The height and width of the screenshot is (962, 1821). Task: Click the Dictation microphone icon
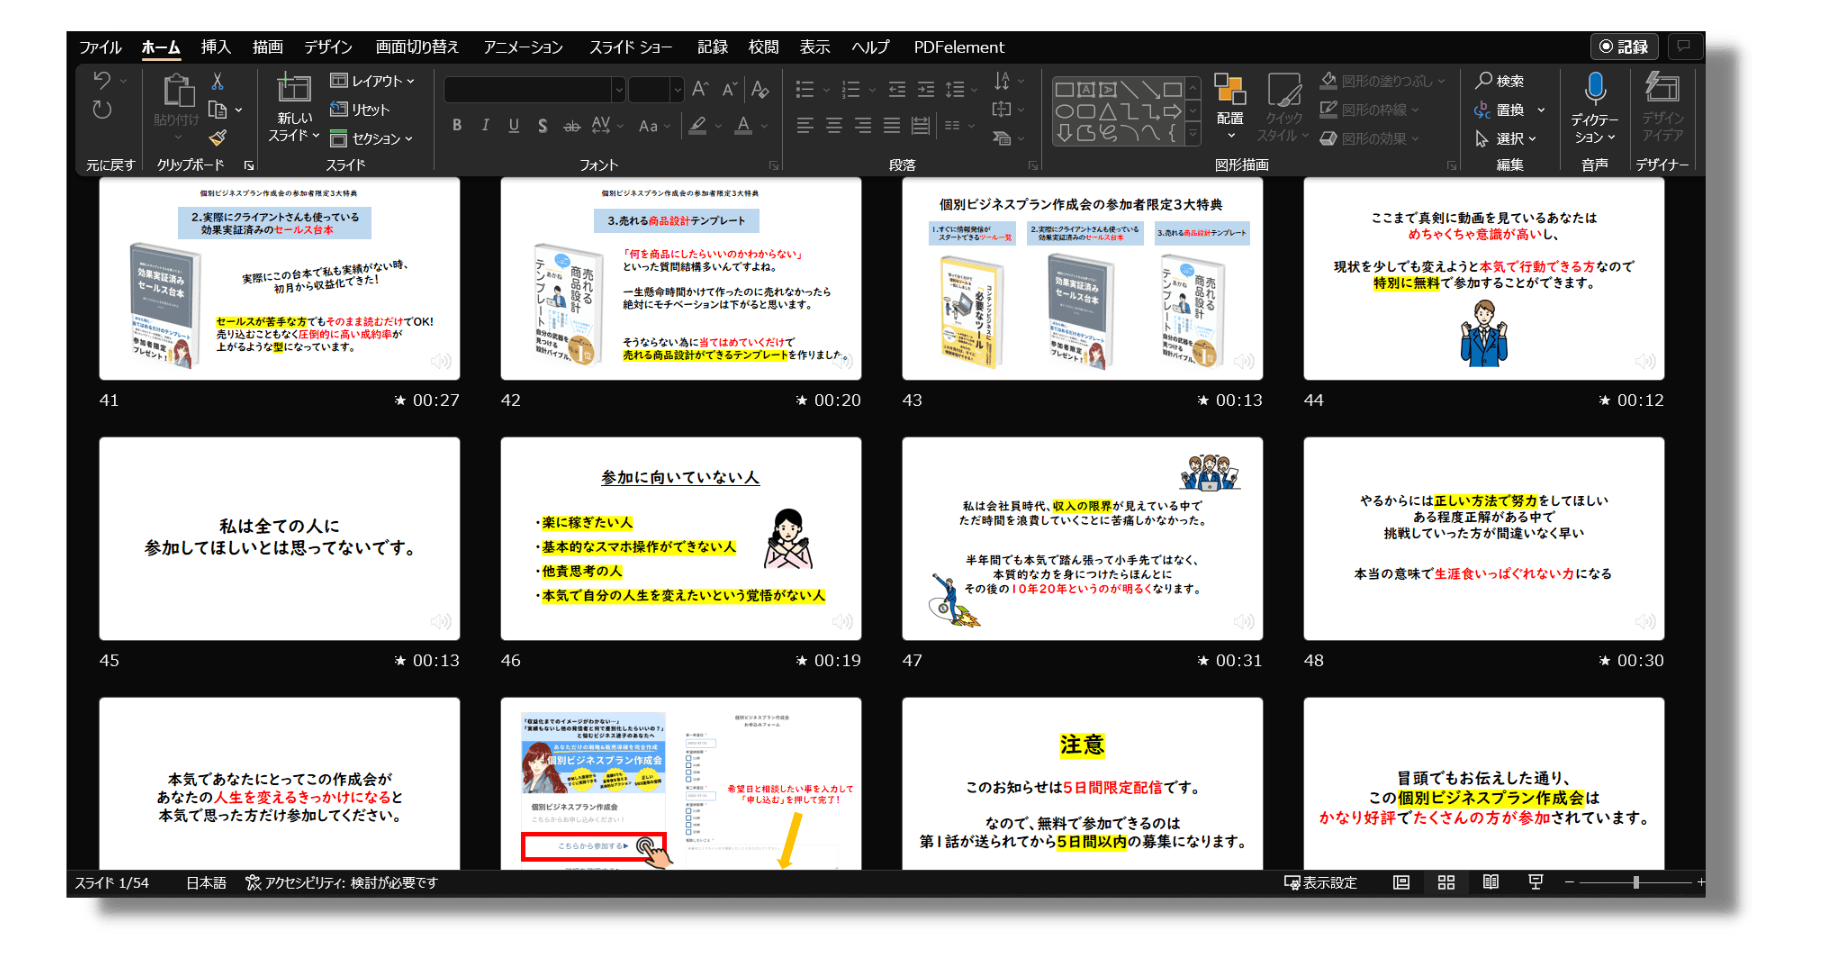point(1595,90)
